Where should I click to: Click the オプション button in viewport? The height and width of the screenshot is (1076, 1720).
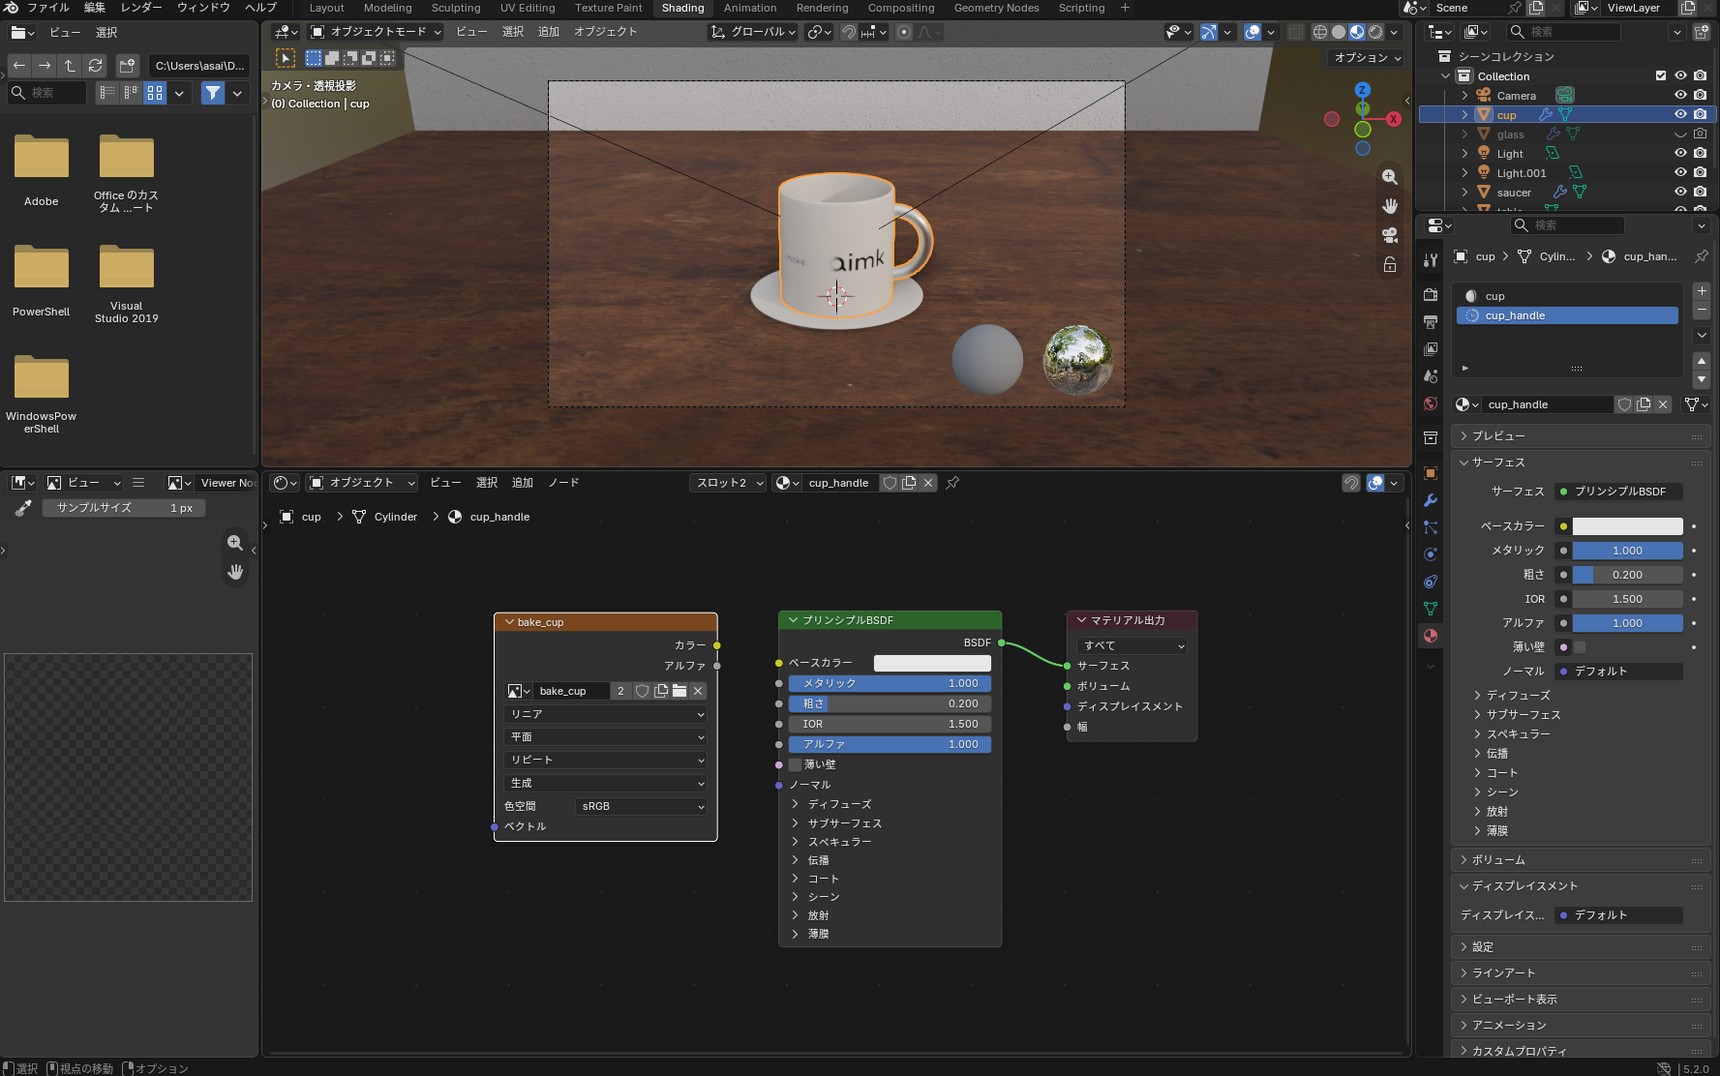(x=1367, y=58)
